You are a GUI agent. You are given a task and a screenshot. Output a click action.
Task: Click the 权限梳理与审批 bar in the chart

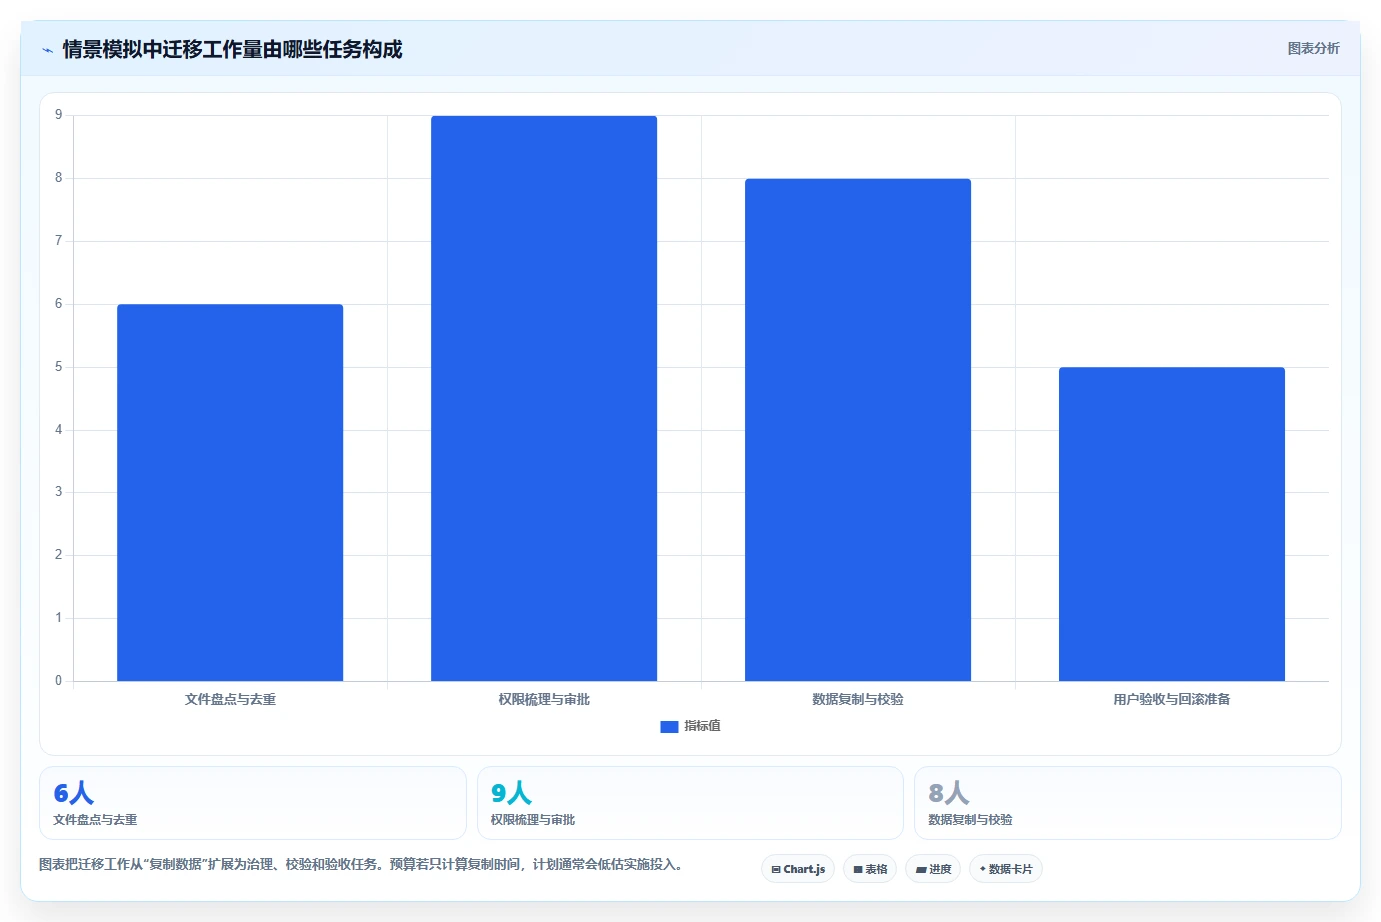point(544,398)
